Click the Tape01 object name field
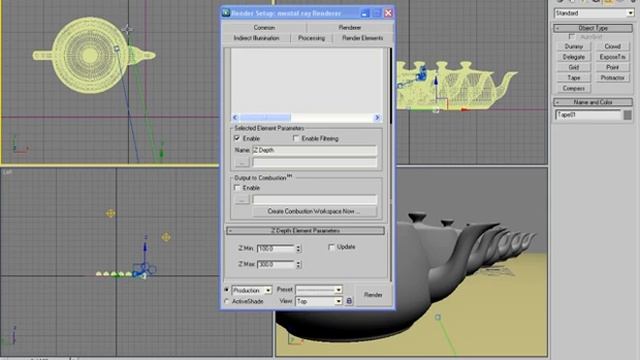This screenshot has height=360, width=640. pyautogui.click(x=588, y=115)
